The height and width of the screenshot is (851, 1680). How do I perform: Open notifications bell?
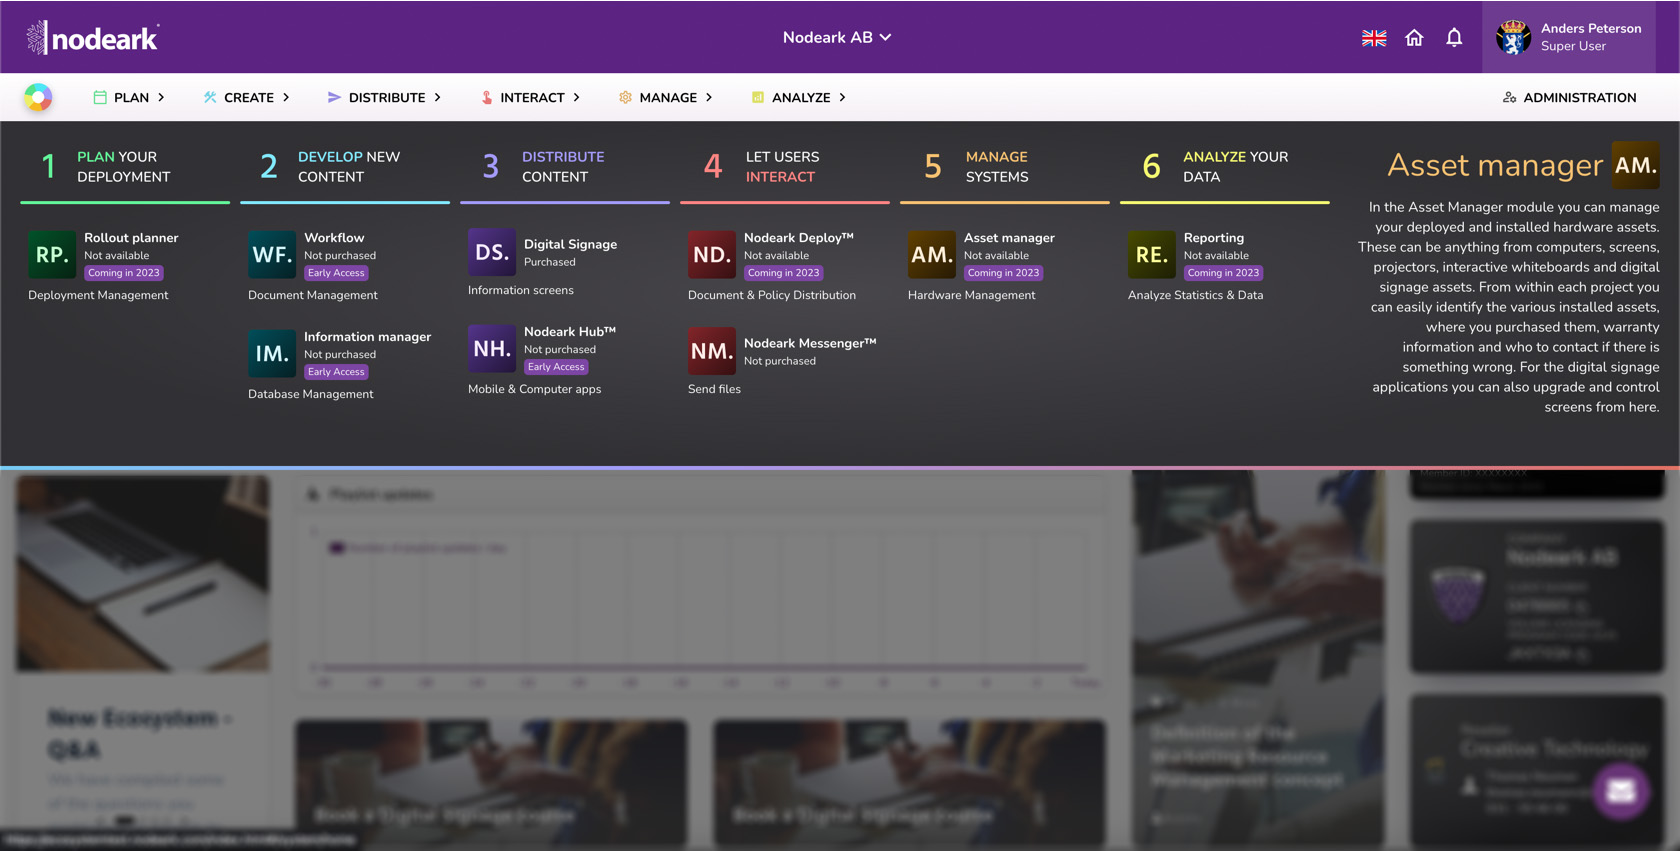(x=1454, y=38)
